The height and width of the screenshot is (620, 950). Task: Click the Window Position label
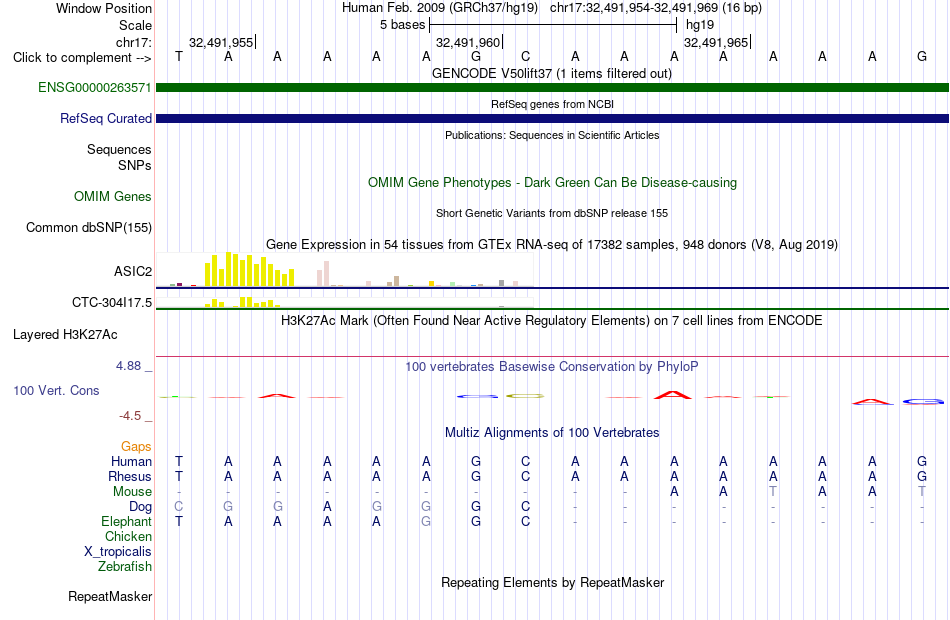coord(104,8)
